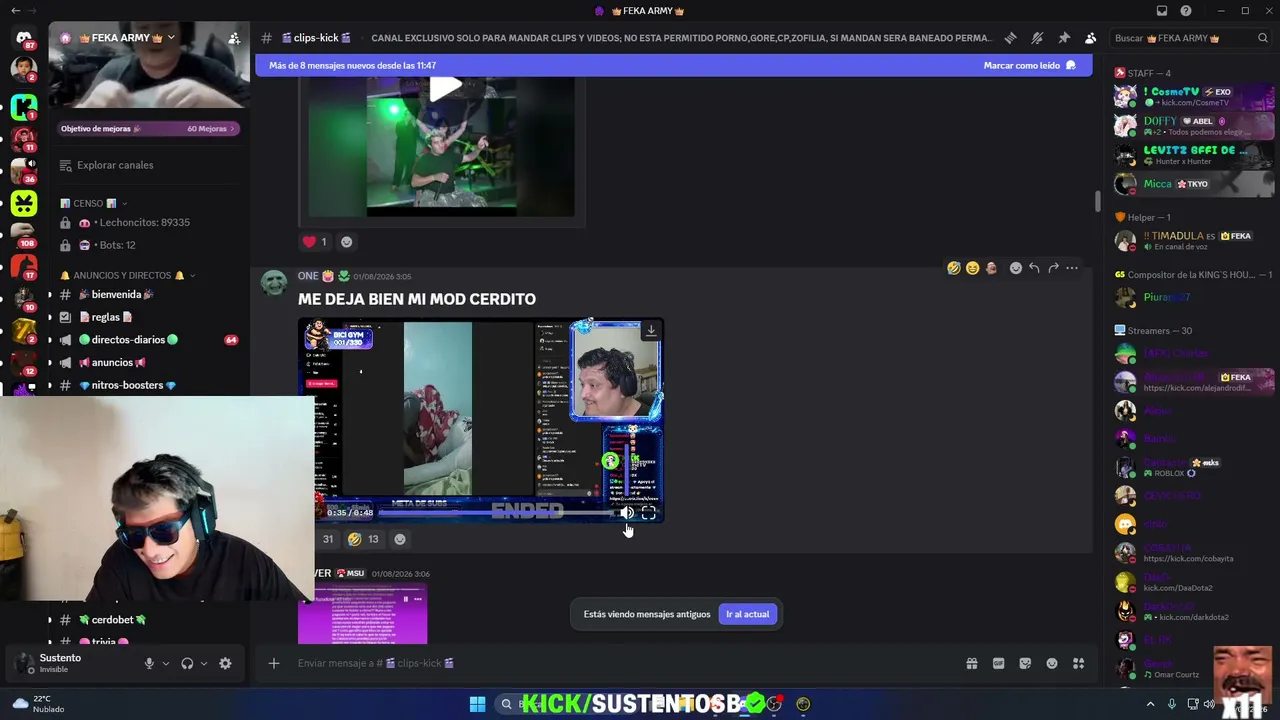Expand the arrow beside anuncios channel
The image size is (1280, 720).
50,362
